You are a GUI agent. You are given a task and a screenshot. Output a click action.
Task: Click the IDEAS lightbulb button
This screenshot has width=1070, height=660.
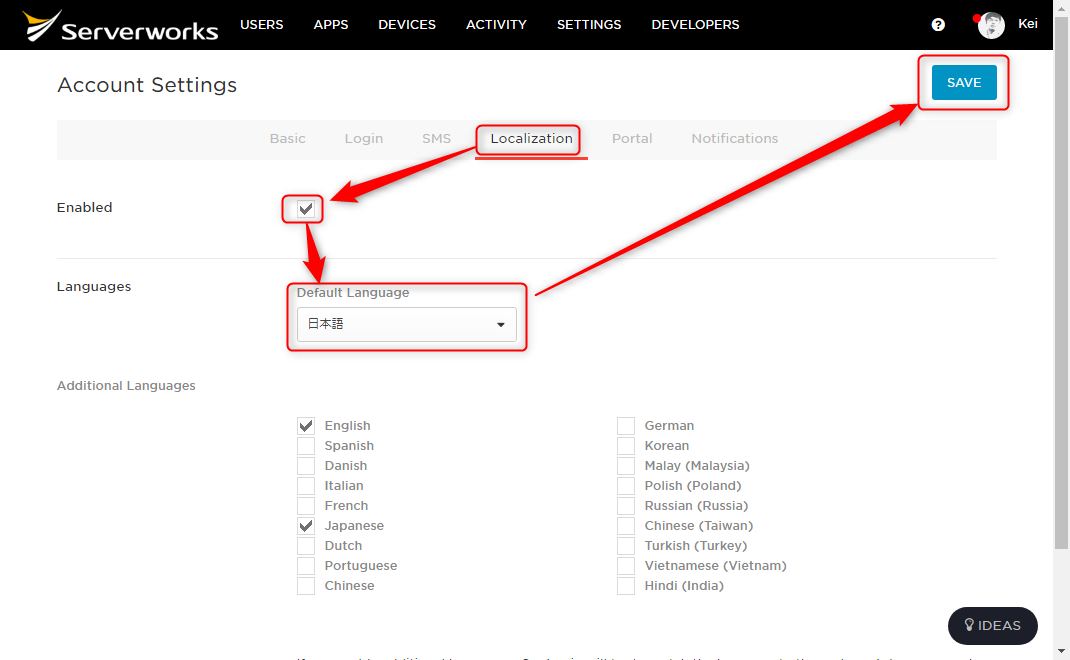pyautogui.click(x=992, y=625)
